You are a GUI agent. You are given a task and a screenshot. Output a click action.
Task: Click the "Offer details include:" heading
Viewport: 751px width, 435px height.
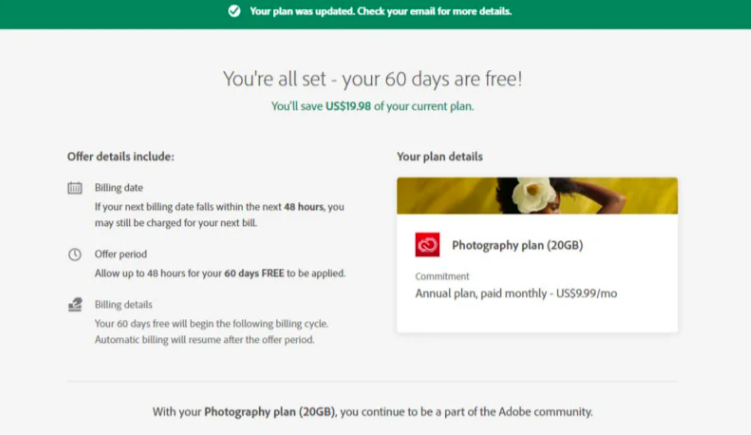click(120, 157)
